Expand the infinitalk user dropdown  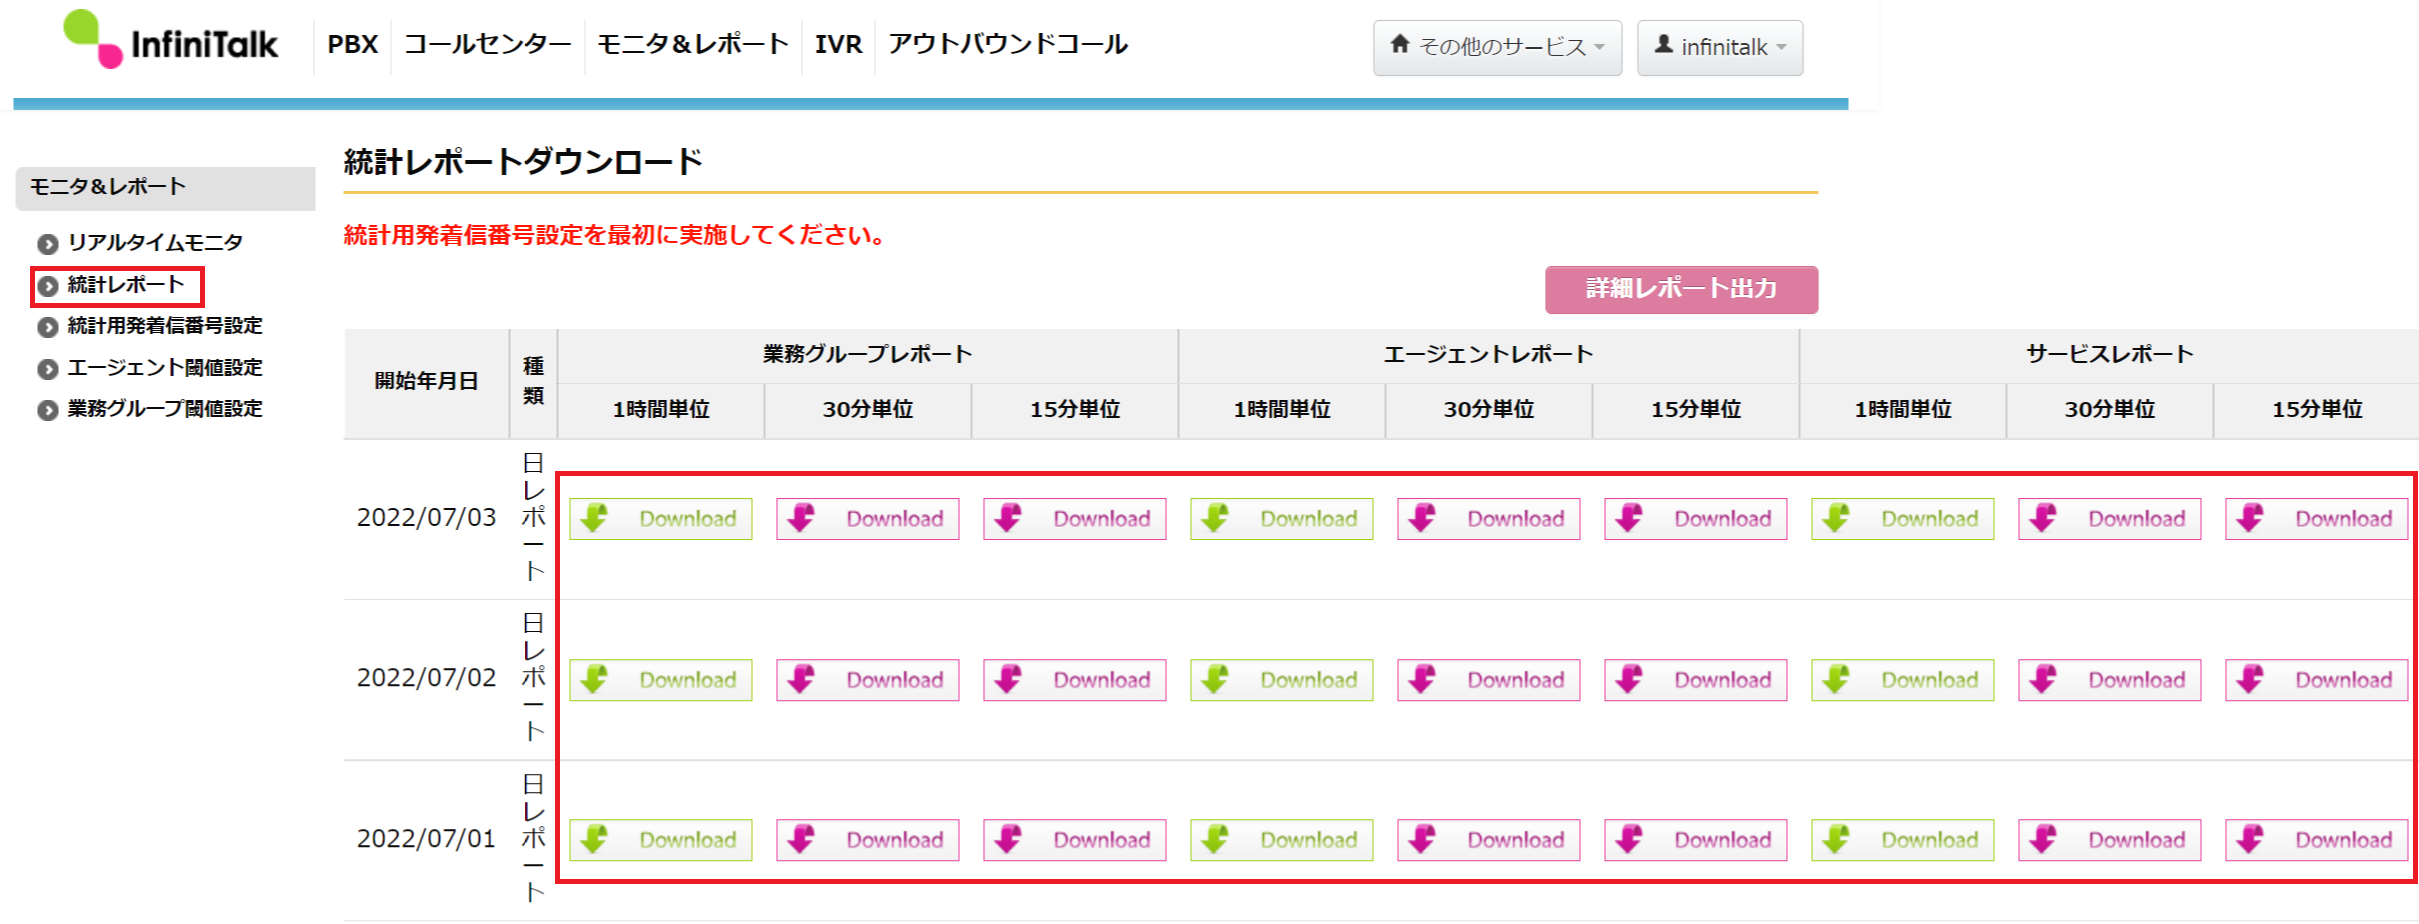[x=1720, y=47]
